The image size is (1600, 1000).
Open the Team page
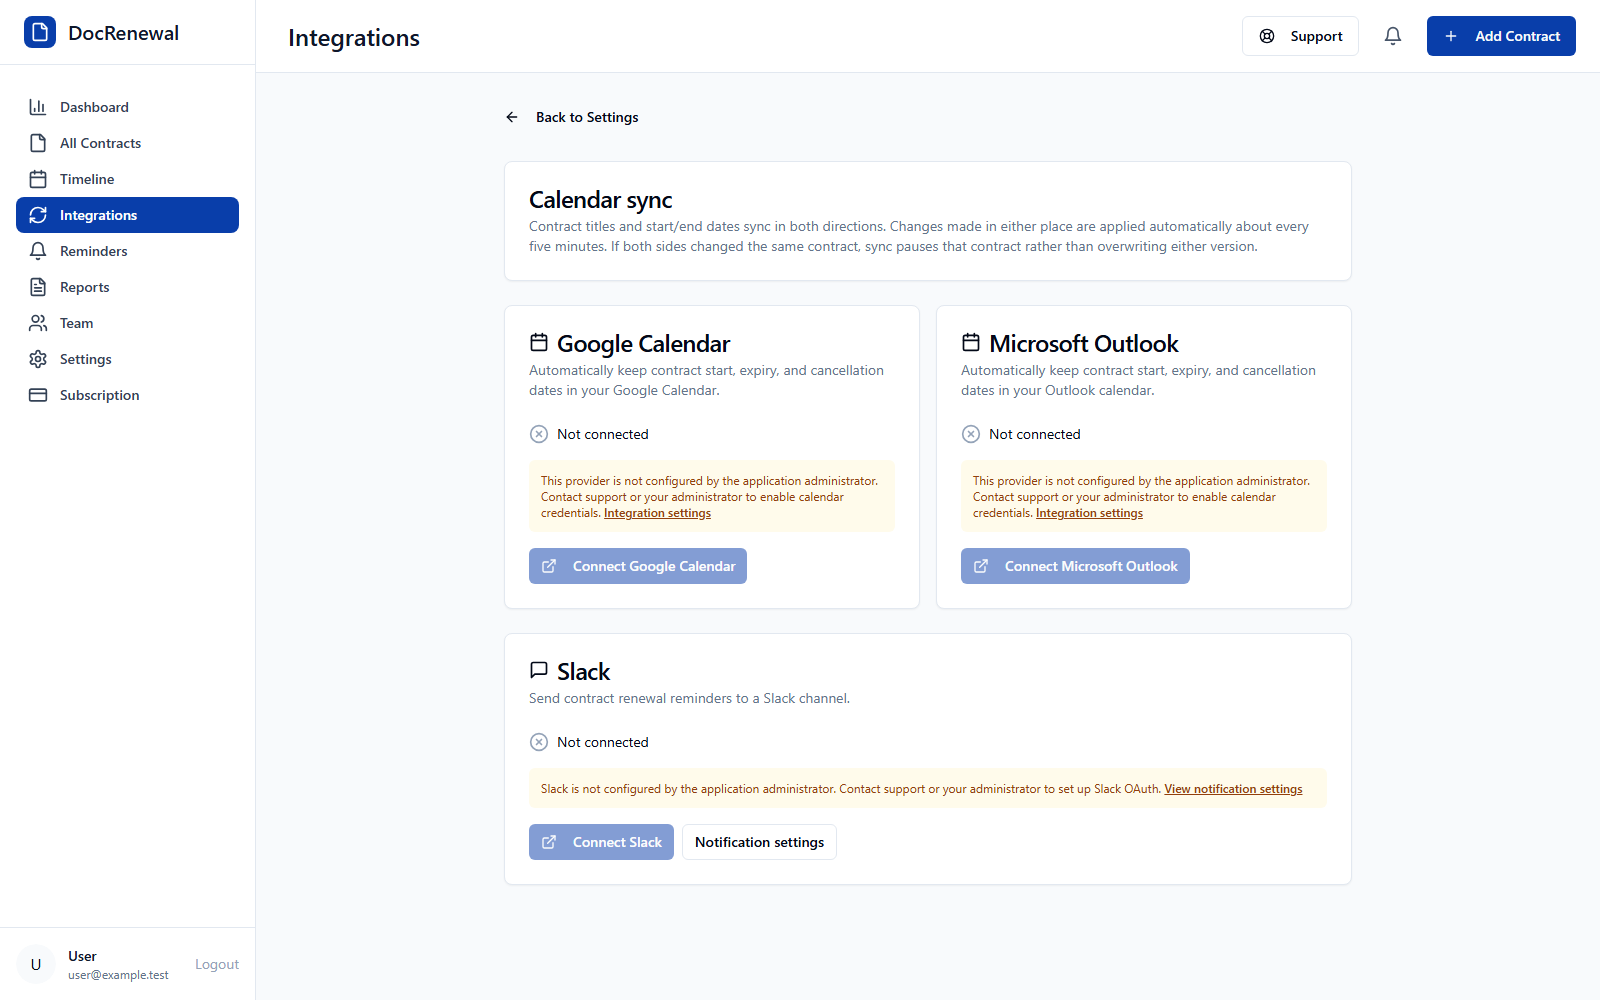point(127,323)
